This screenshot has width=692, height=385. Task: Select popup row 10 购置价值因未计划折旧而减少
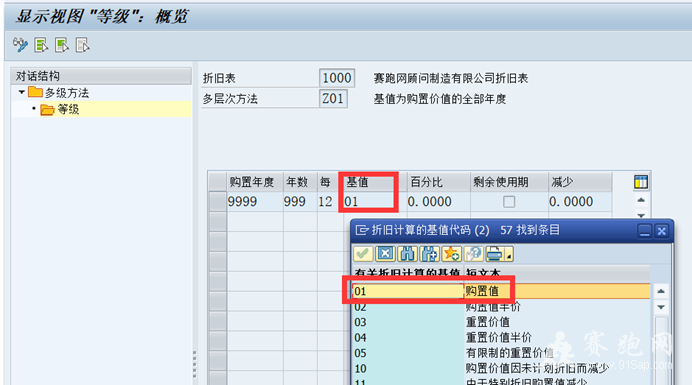click(501, 368)
